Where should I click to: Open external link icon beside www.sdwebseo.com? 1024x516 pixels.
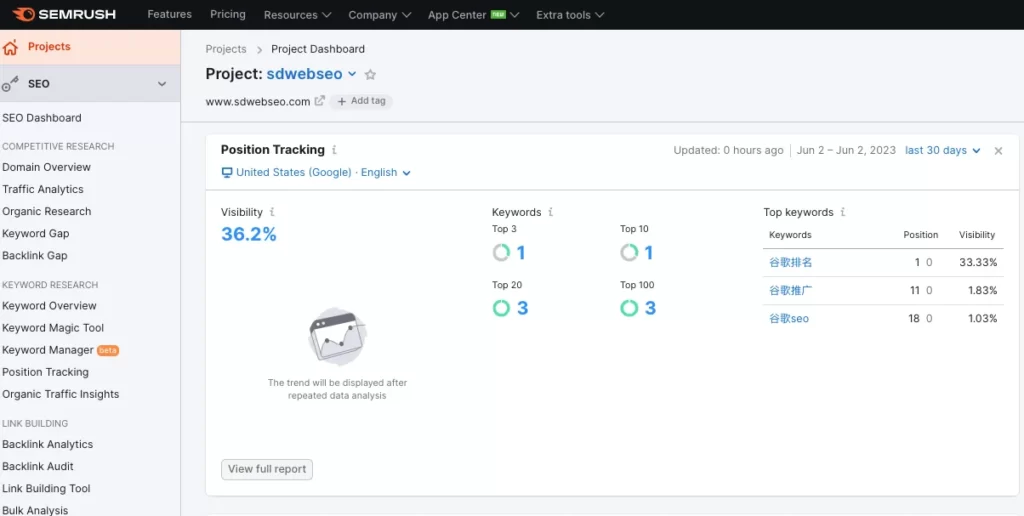coord(319,101)
